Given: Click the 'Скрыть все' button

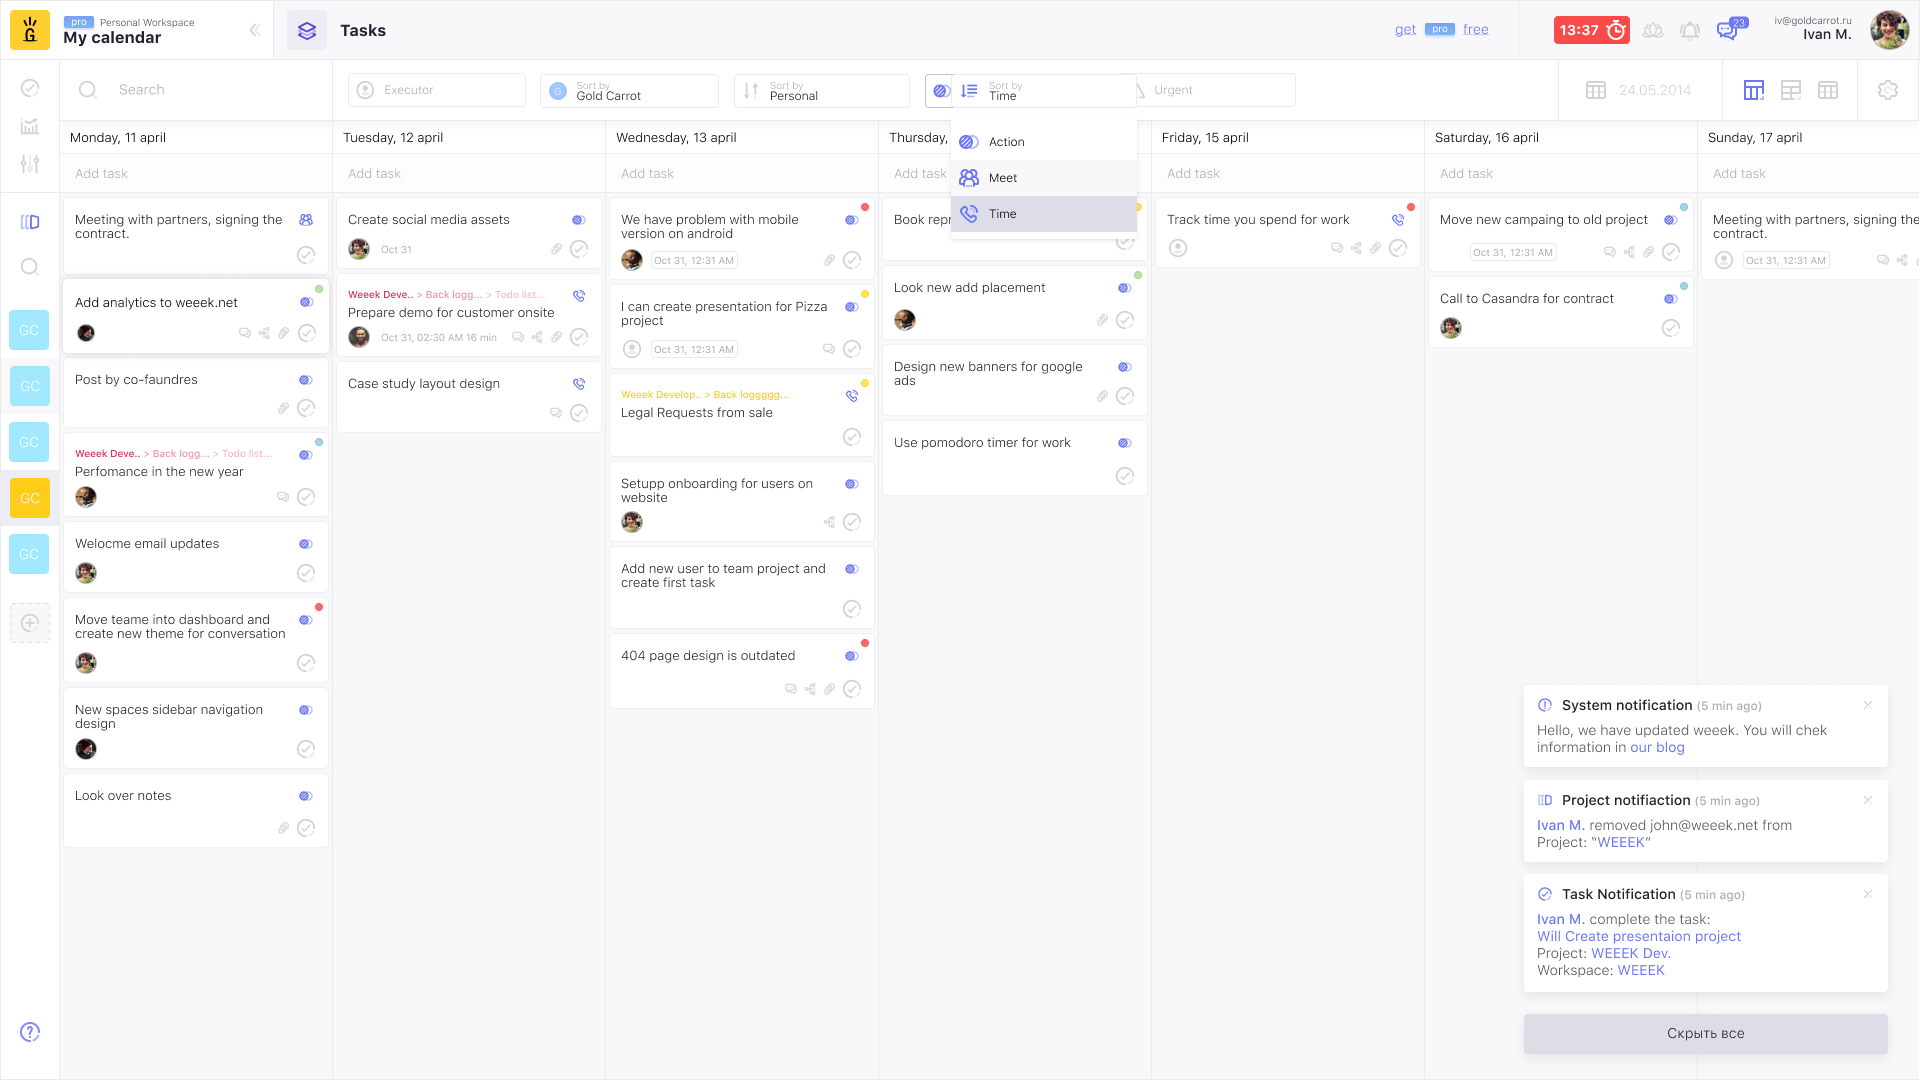Looking at the screenshot, I should tap(1705, 1033).
